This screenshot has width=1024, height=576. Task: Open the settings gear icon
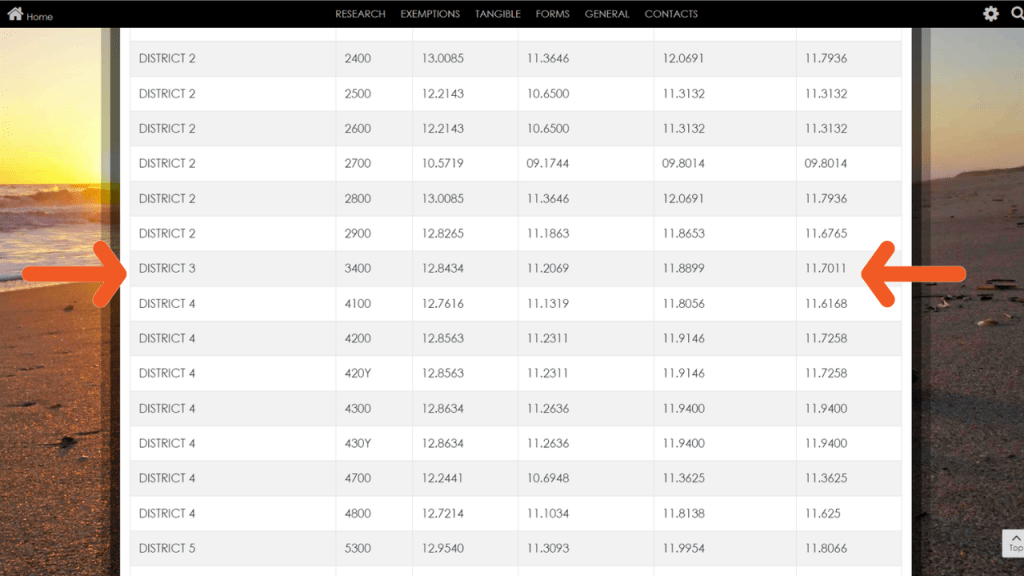click(x=990, y=14)
